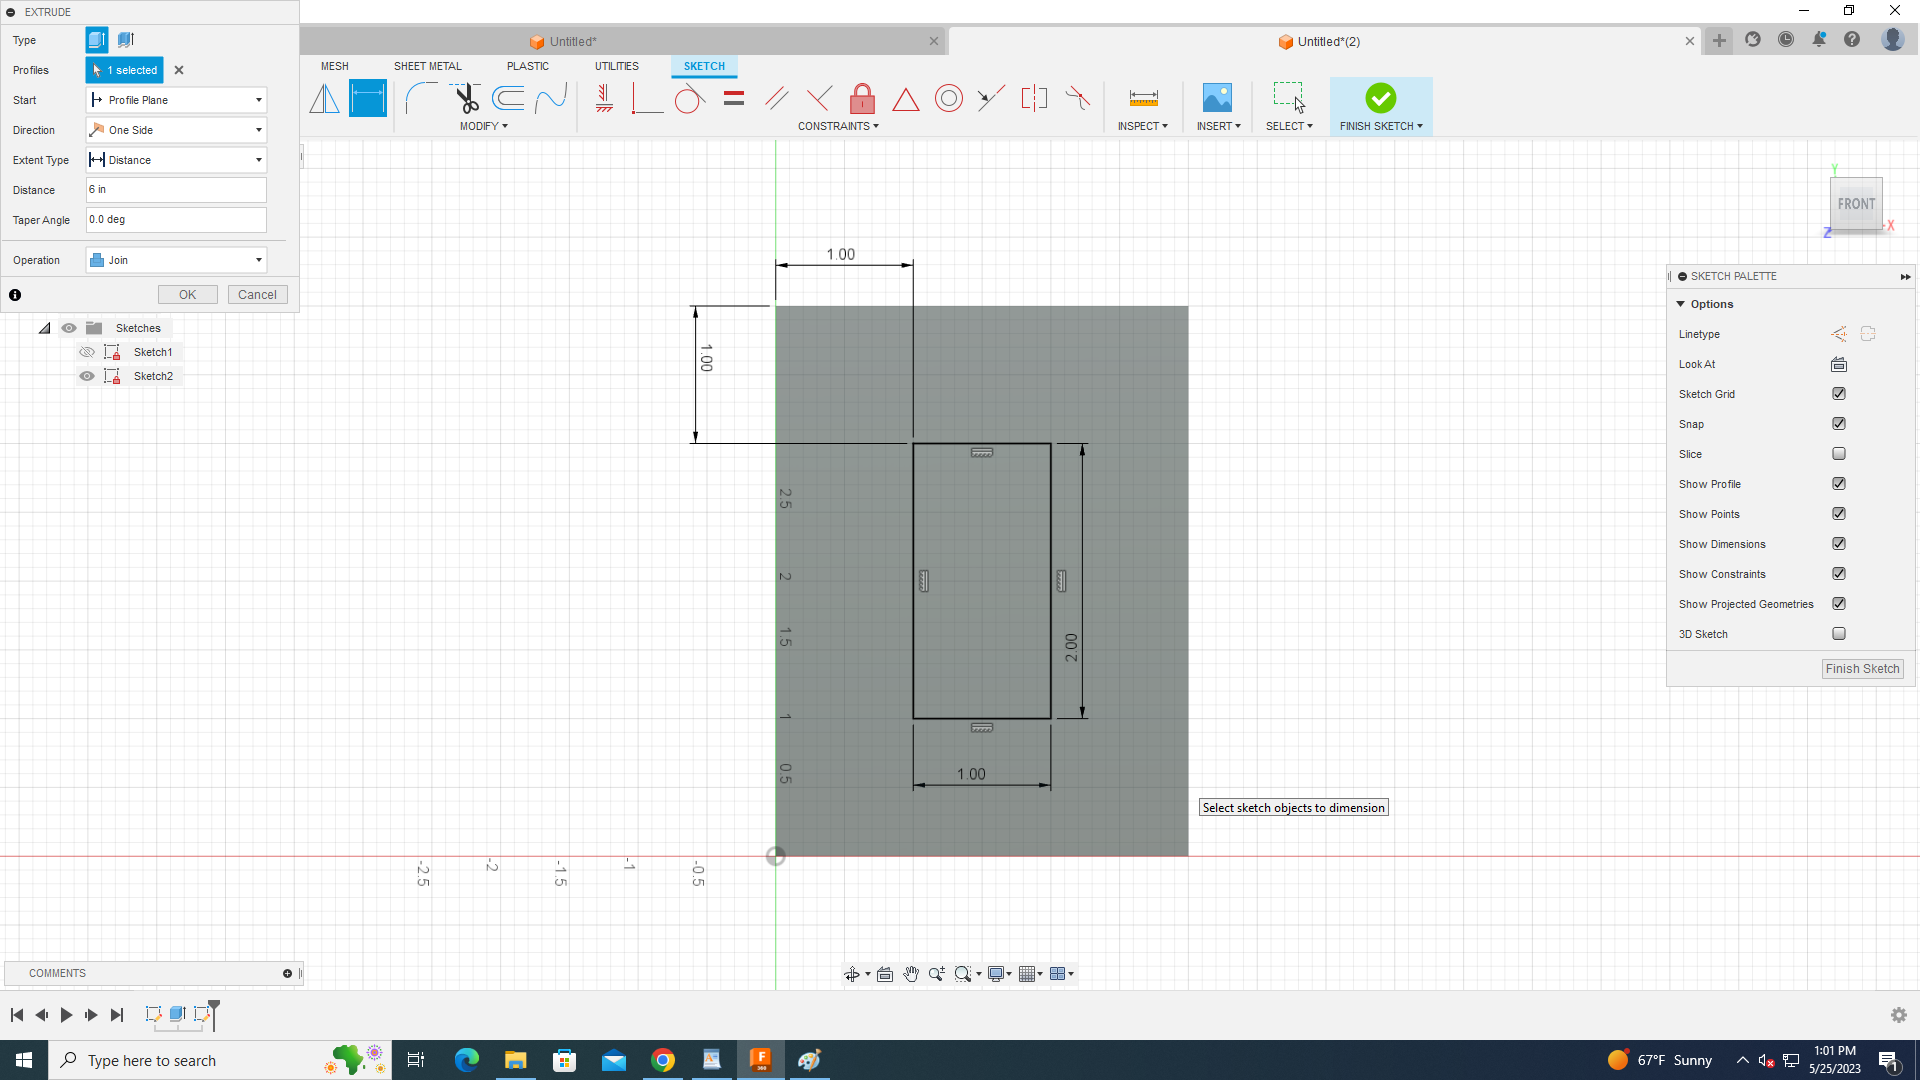Click the Parallel constraint icon
Image resolution: width=1920 pixels, height=1080 pixels.
click(x=776, y=98)
